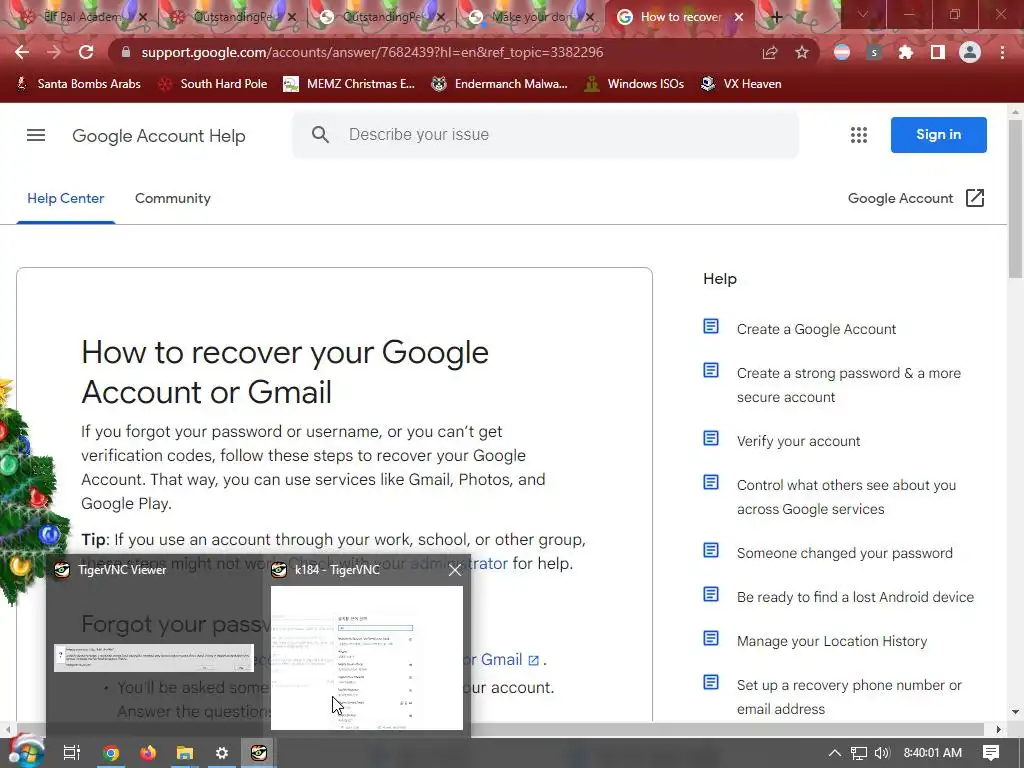Open Manage your Location History article

831,641
